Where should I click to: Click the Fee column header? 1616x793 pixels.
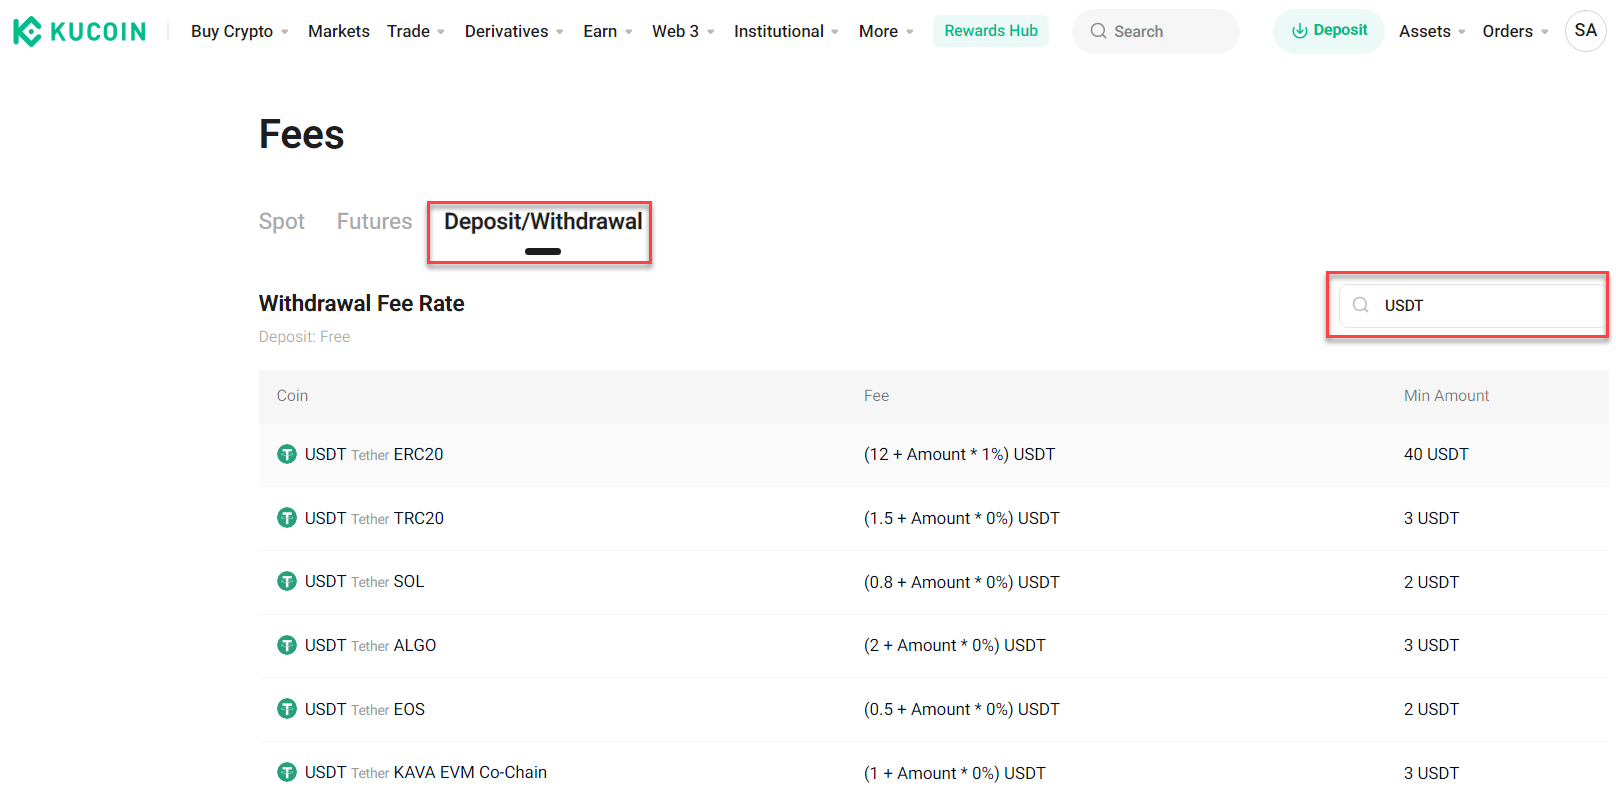click(876, 396)
